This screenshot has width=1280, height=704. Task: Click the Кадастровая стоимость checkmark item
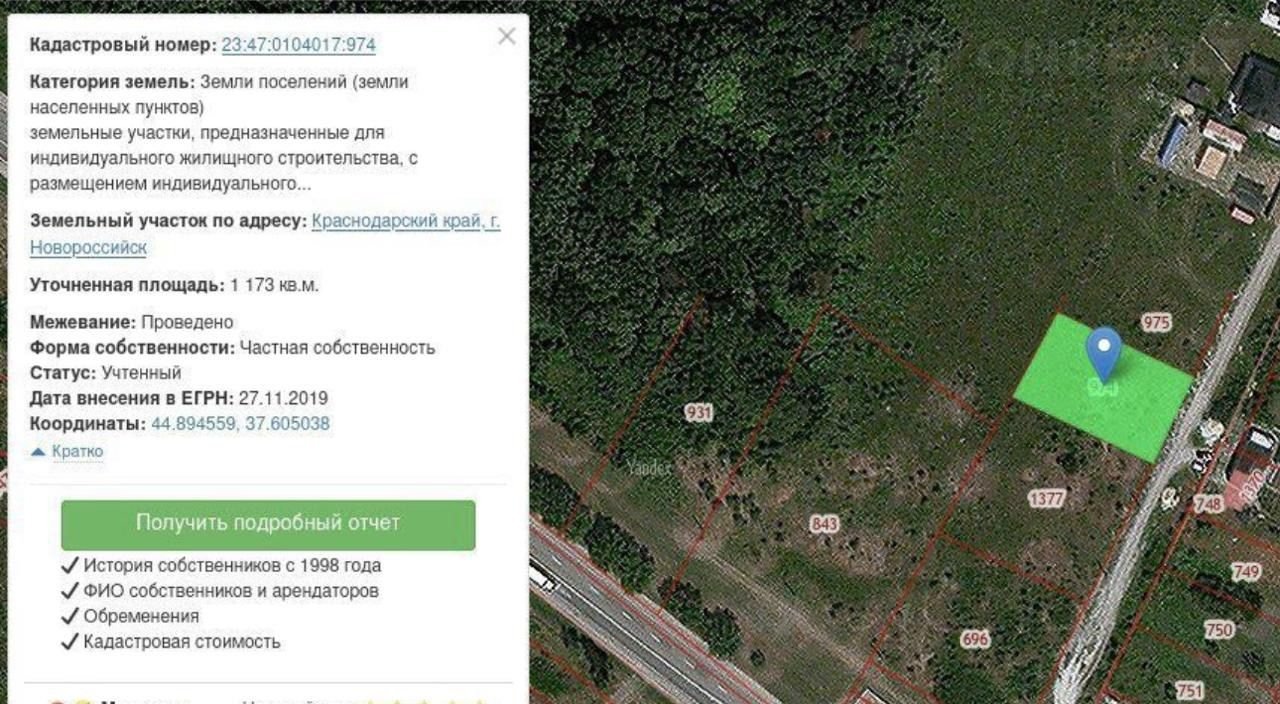tap(171, 642)
